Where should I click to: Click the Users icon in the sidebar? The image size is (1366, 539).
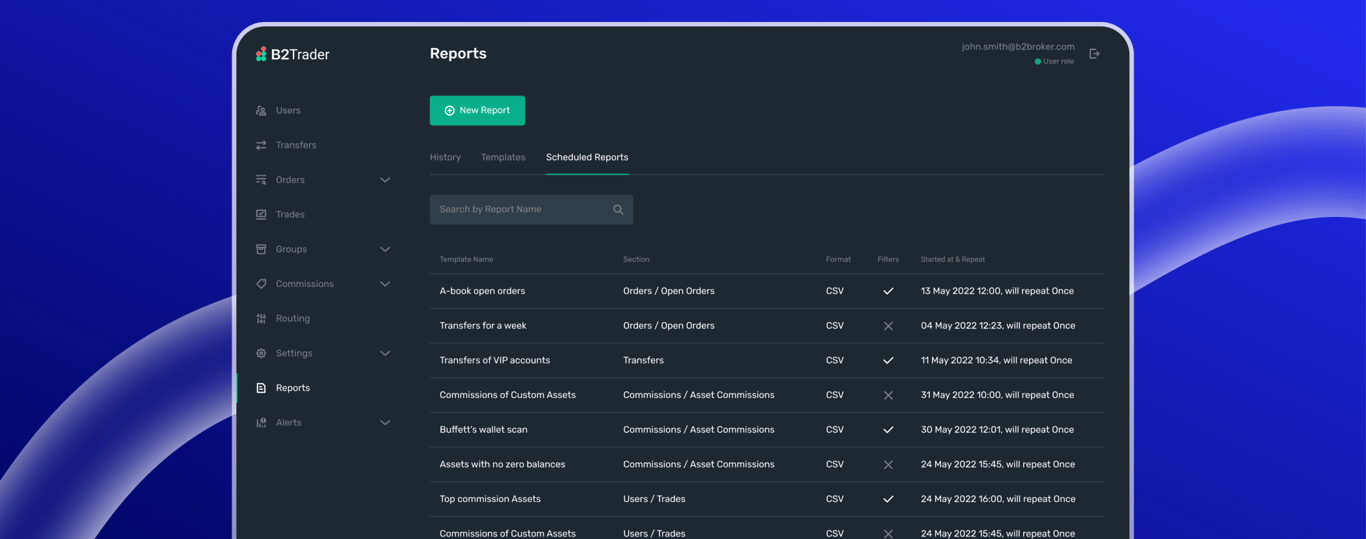(261, 111)
